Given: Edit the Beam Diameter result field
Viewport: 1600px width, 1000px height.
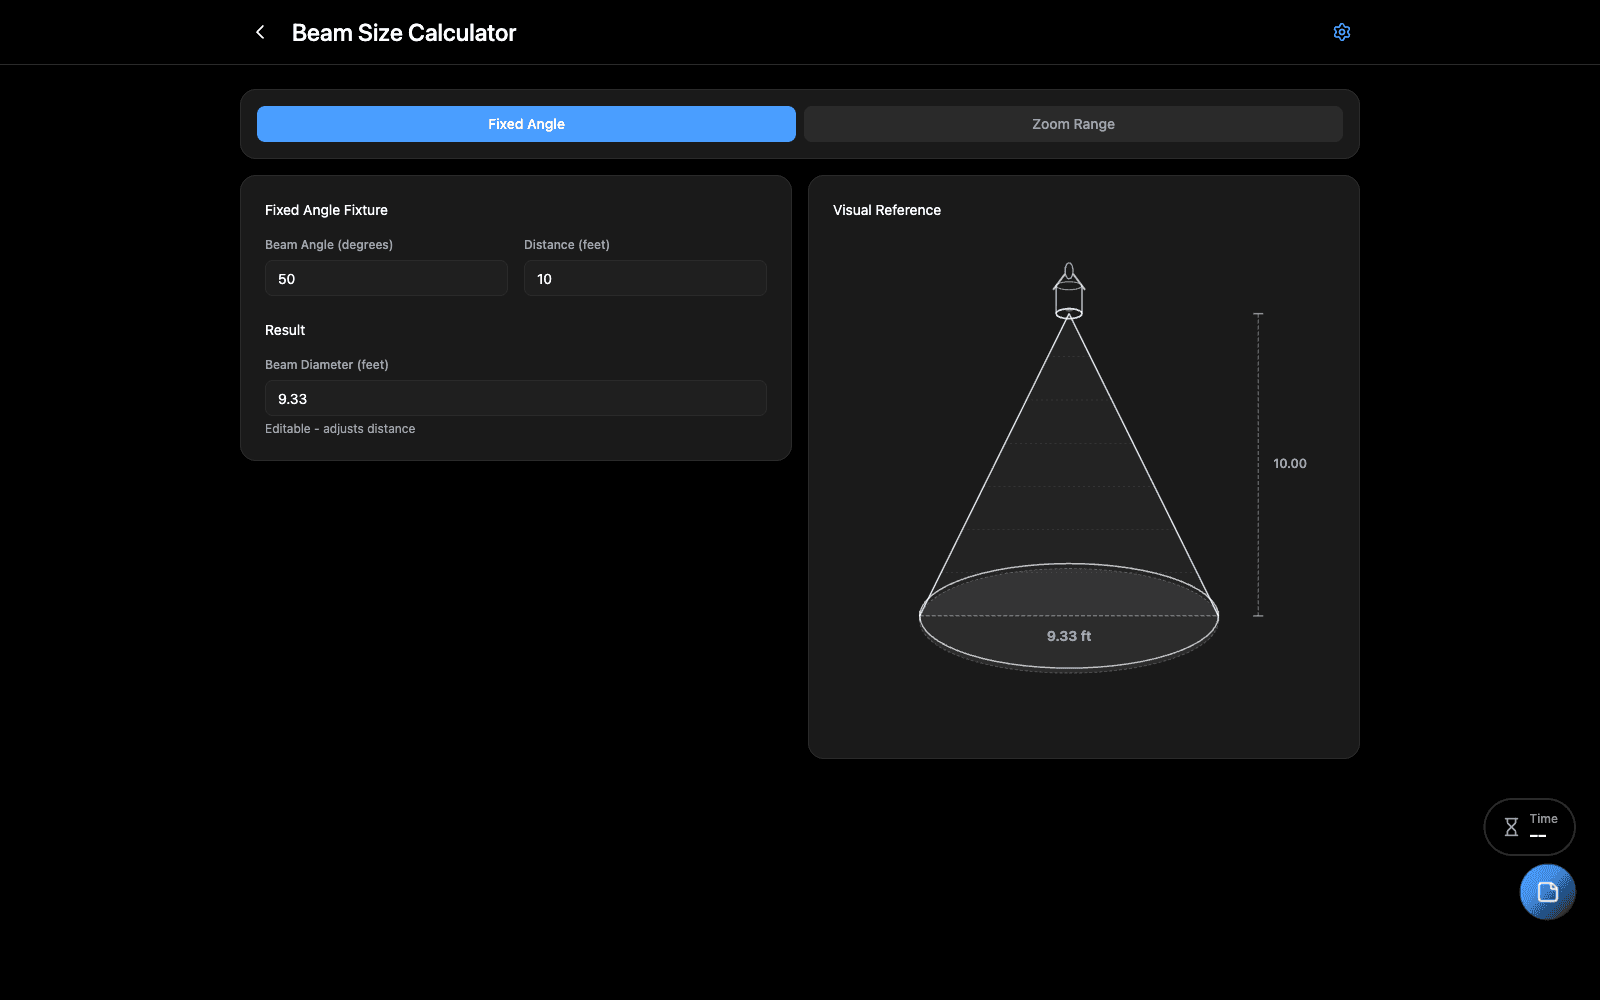Looking at the screenshot, I should (516, 398).
